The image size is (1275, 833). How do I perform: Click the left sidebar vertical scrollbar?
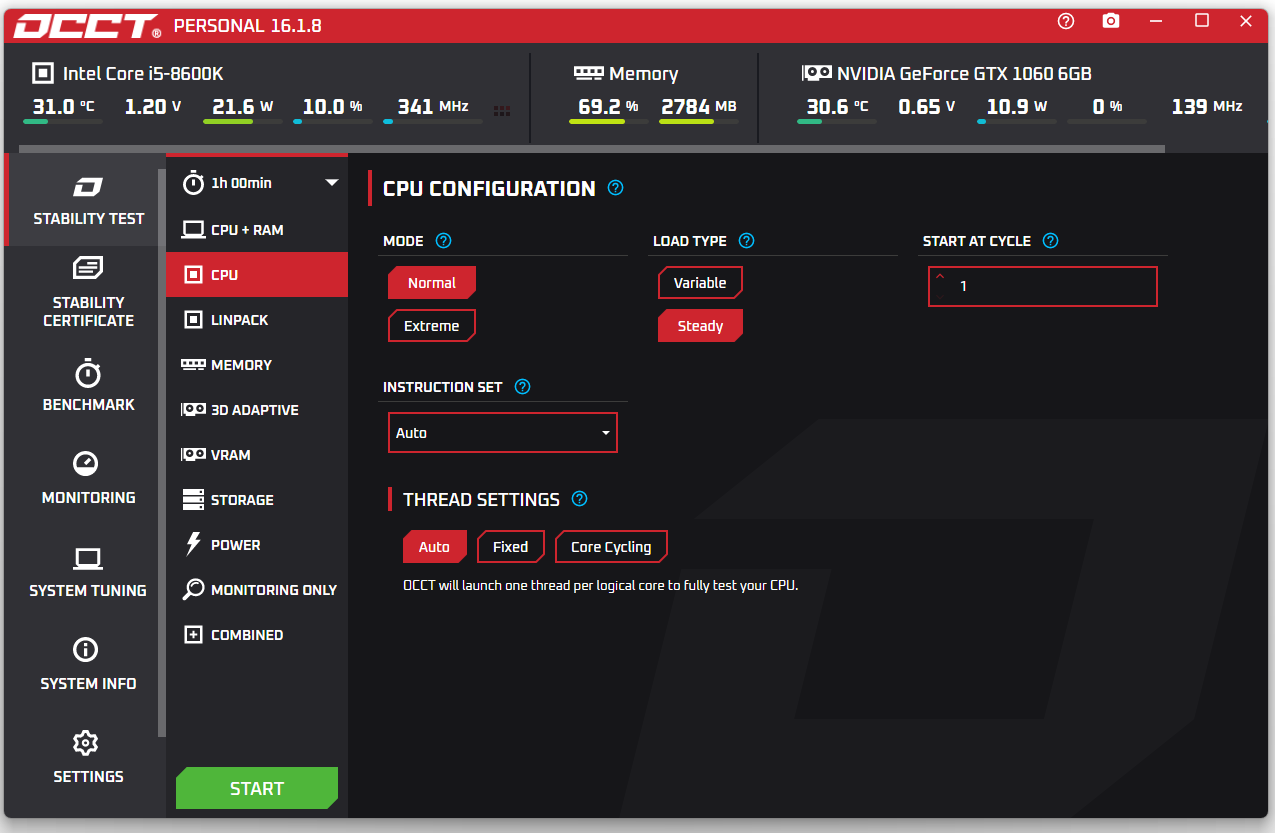point(162,453)
